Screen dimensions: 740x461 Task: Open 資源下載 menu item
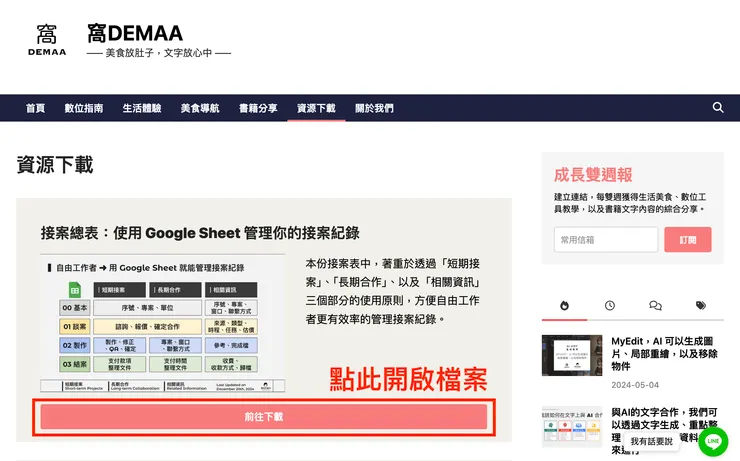pos(316,108)
